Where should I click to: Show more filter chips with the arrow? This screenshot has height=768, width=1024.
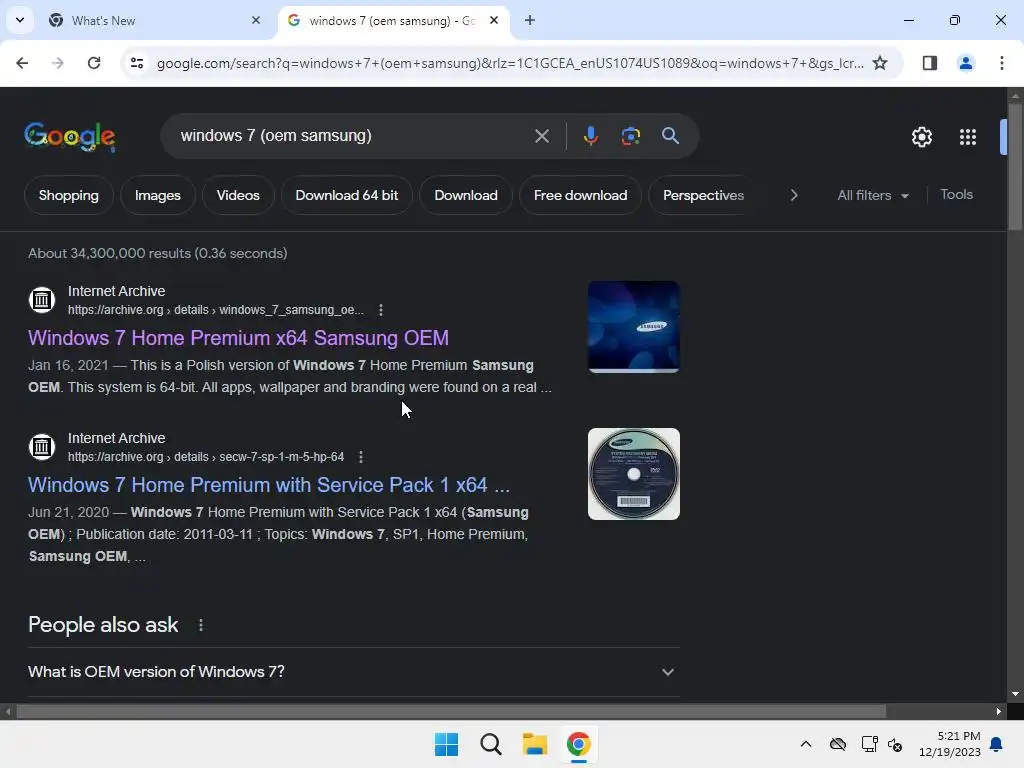click(x=793, y=195)
